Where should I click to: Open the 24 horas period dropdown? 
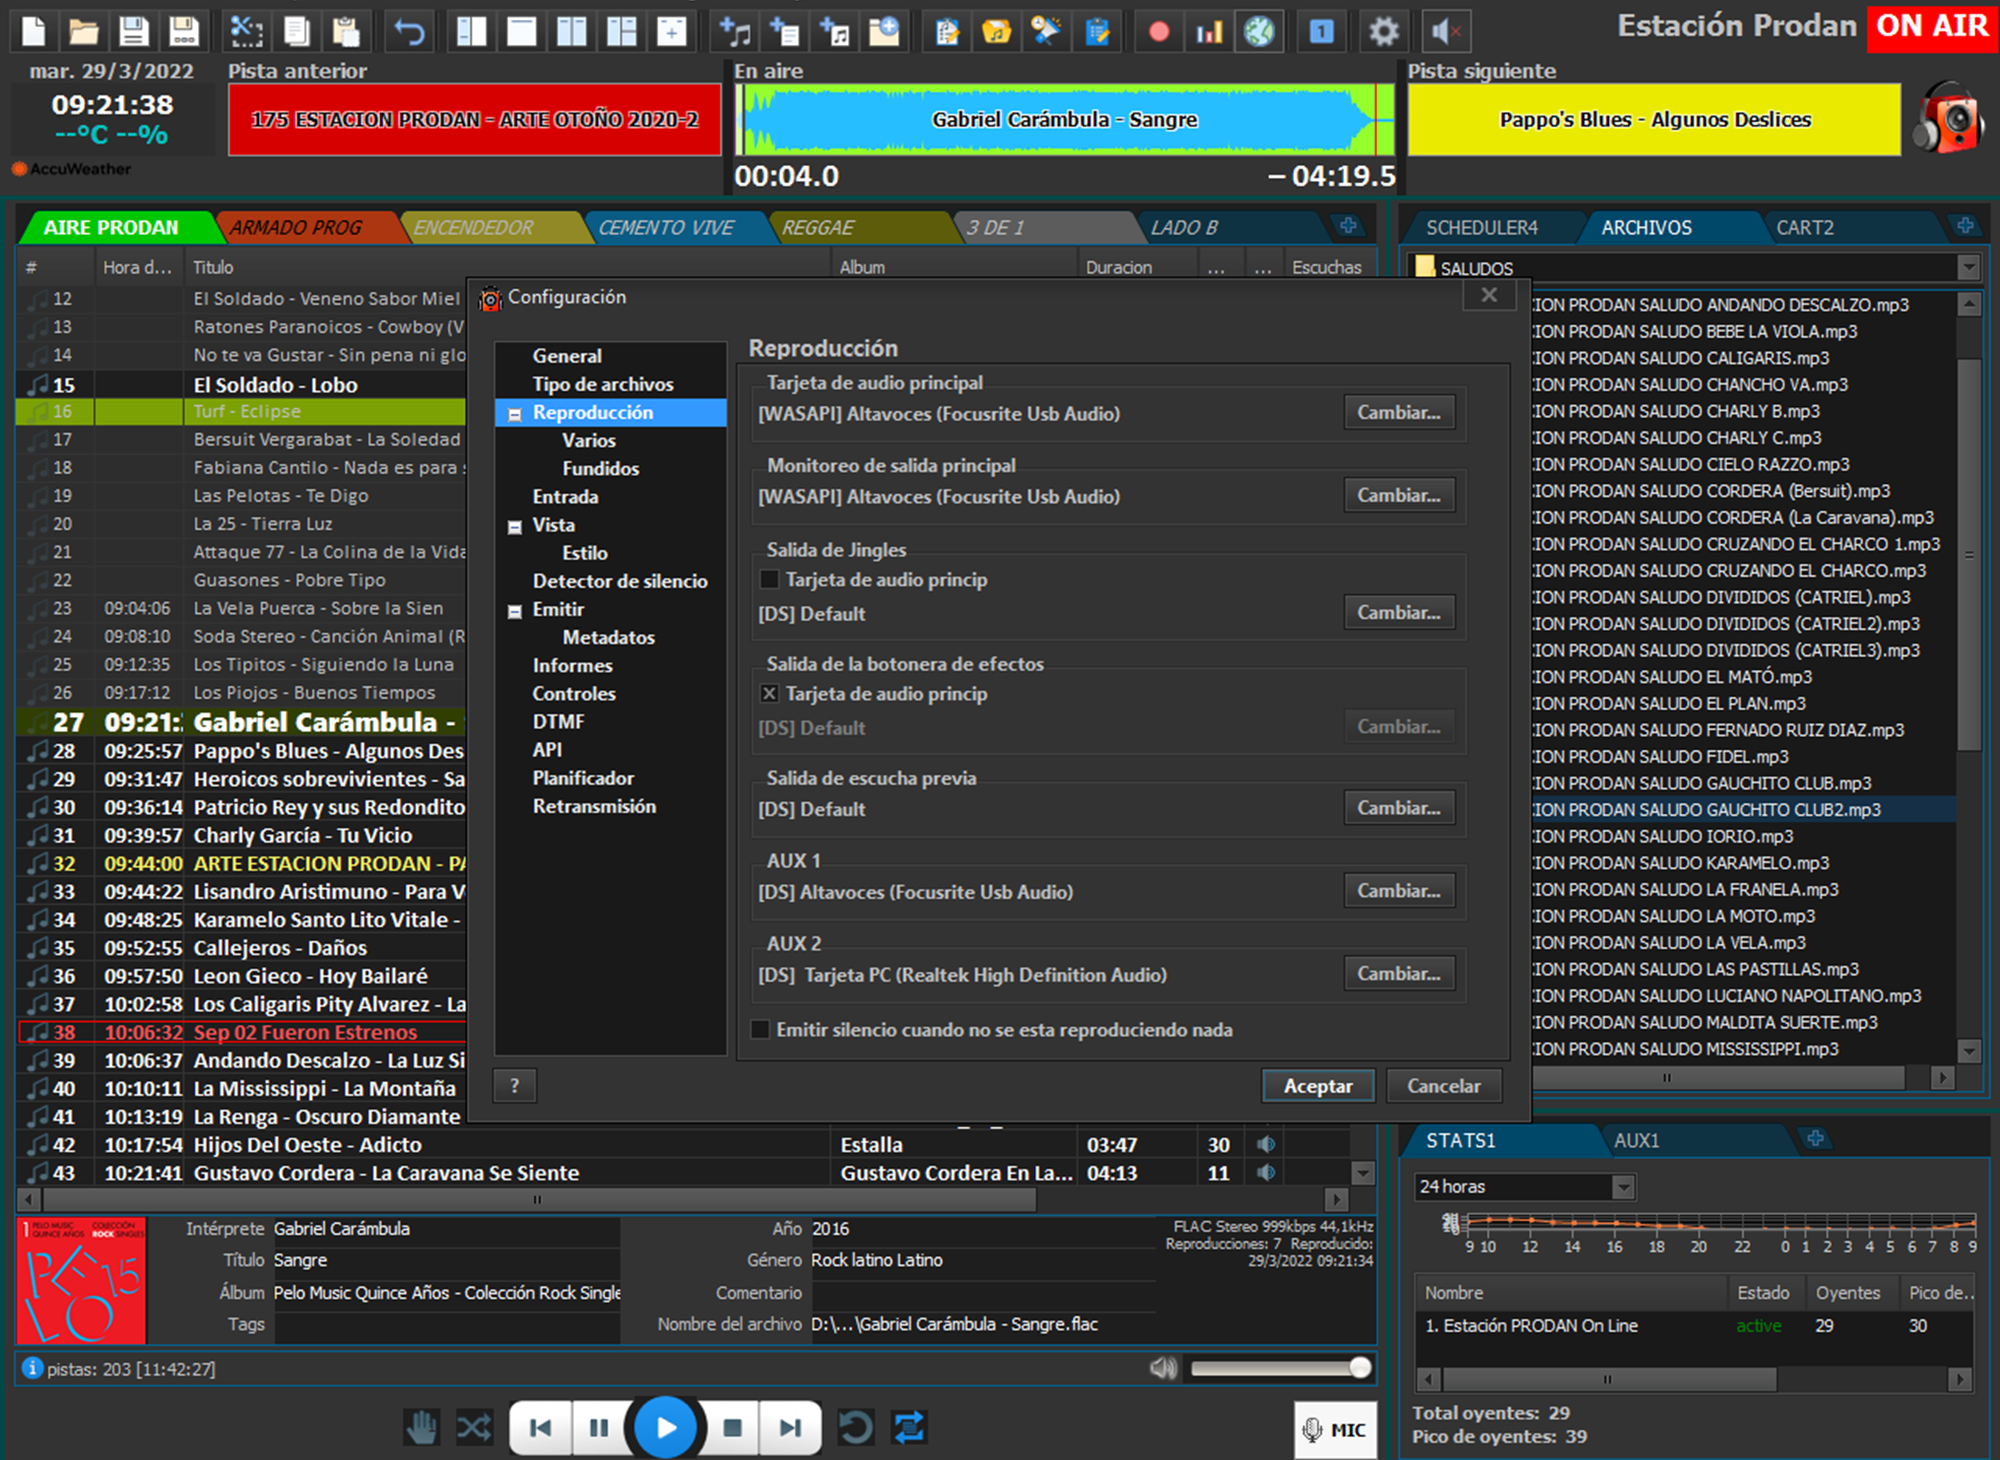click(1623, 1187)
